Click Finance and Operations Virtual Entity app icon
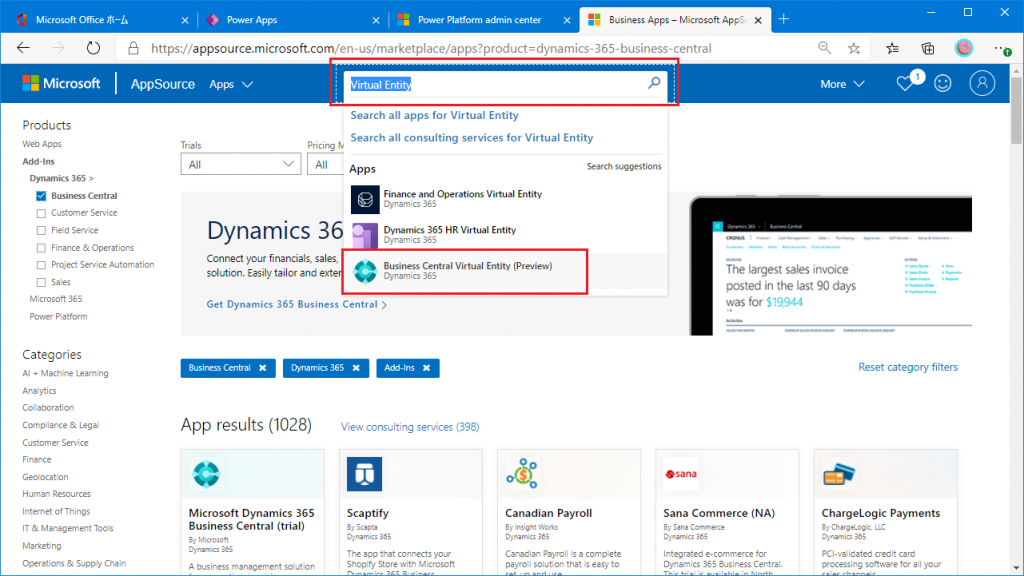The height and width of the screenshot is (576, 1024). coord(365,199)
